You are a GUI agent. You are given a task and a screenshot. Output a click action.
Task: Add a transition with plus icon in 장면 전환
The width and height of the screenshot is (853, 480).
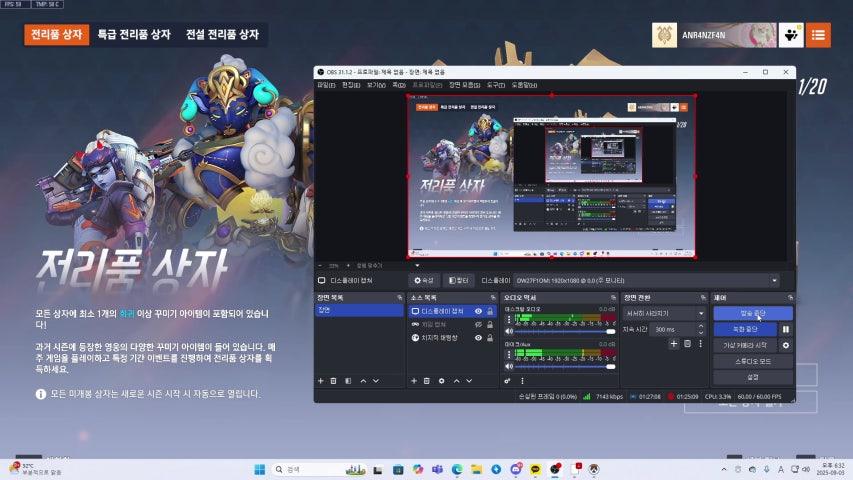(673, 344)
